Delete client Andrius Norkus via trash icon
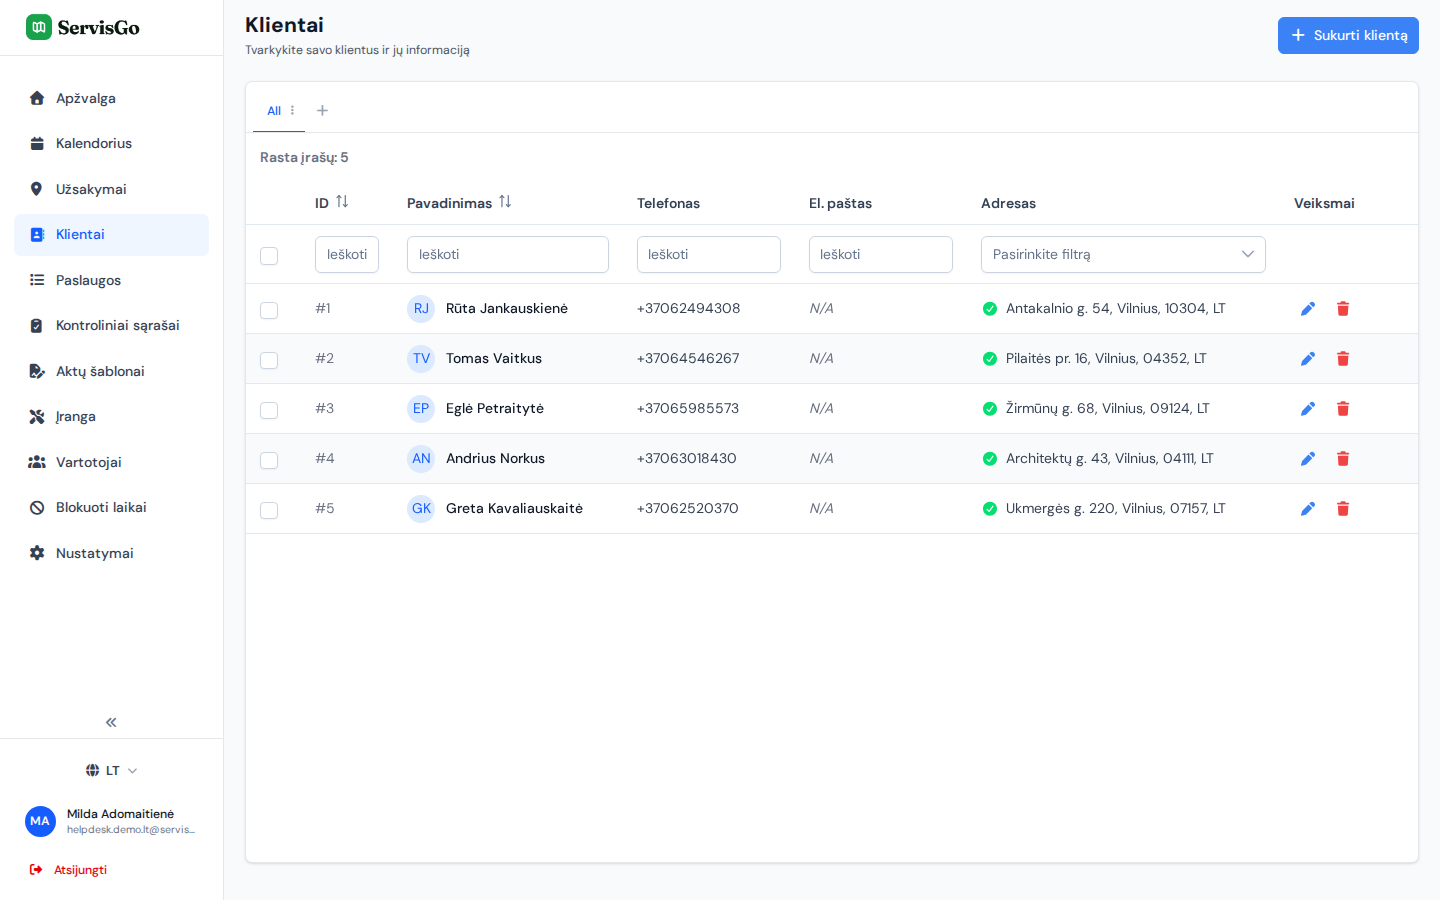 pos(1343,459)
